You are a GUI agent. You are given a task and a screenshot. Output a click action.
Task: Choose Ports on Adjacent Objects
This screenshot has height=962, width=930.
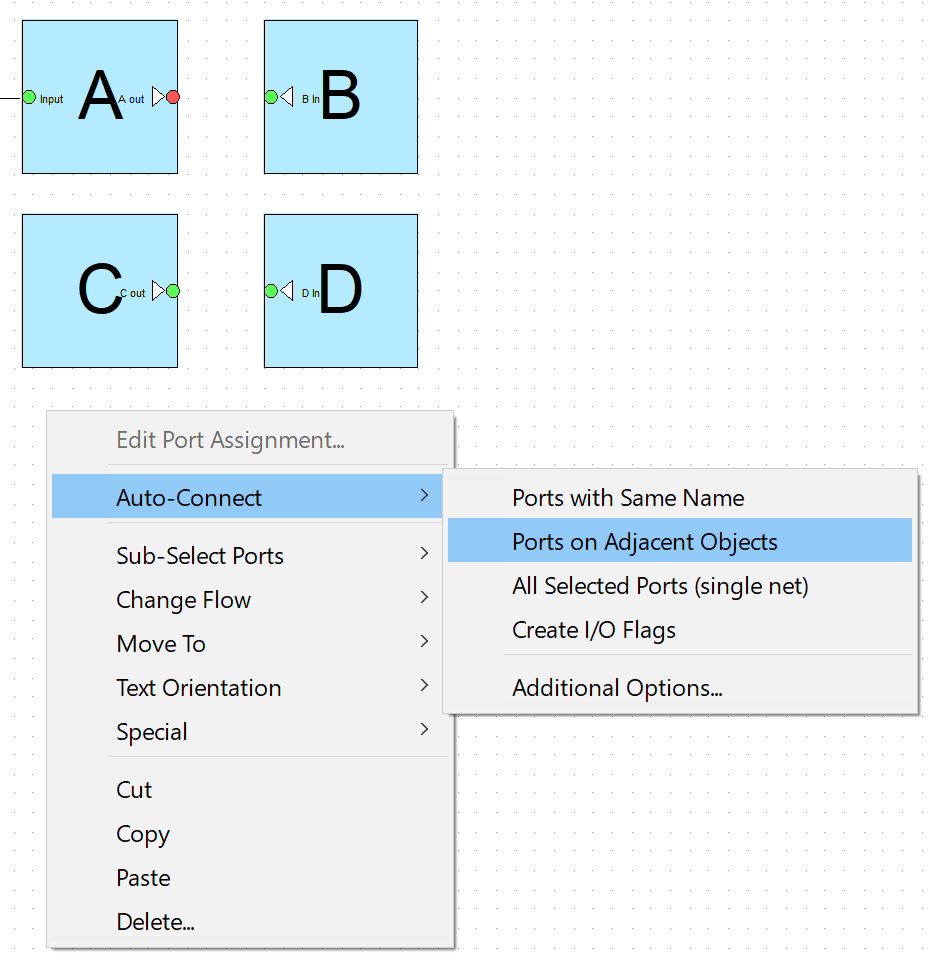point(680,541)
